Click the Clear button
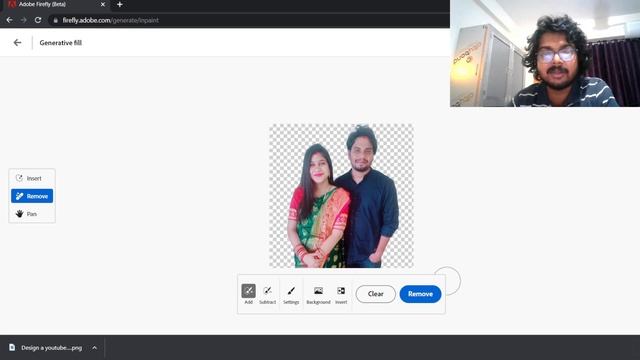 coord(376,294)
